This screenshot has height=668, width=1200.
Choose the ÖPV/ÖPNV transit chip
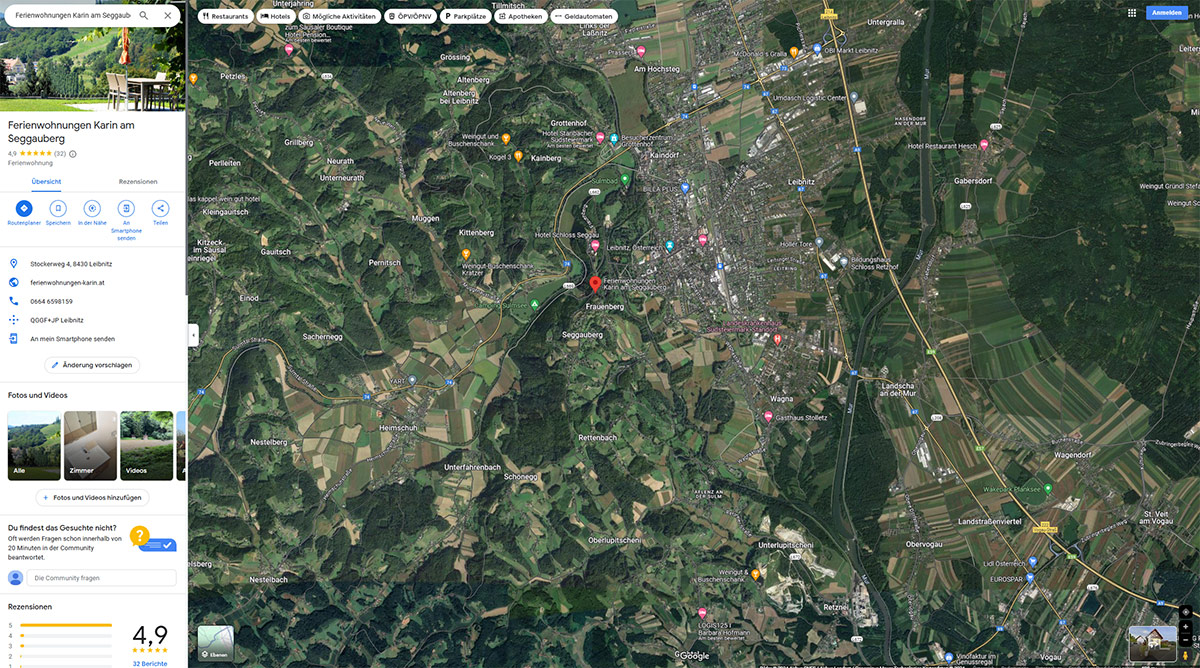coord(411,16)
